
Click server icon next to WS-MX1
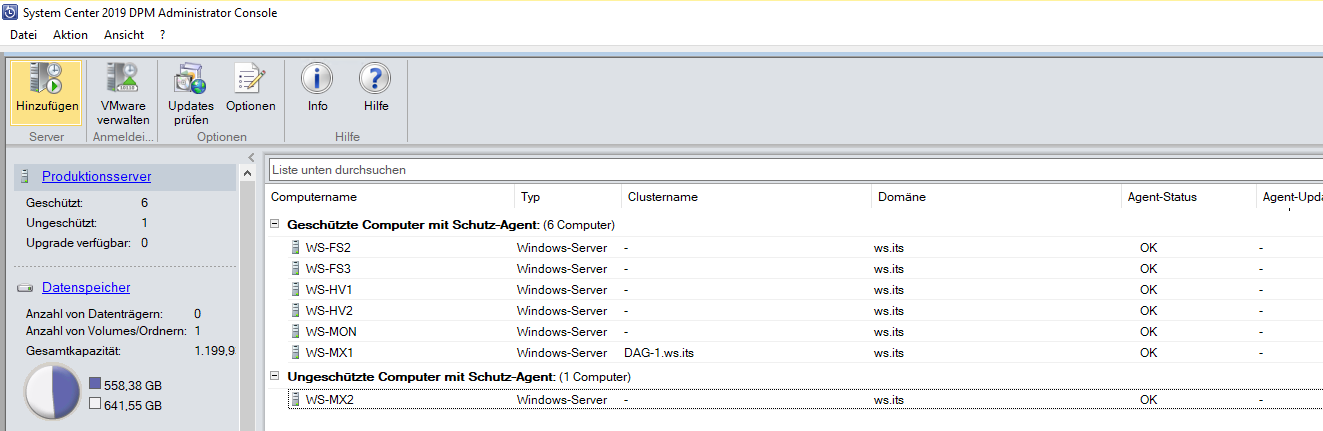pos(296,353)
